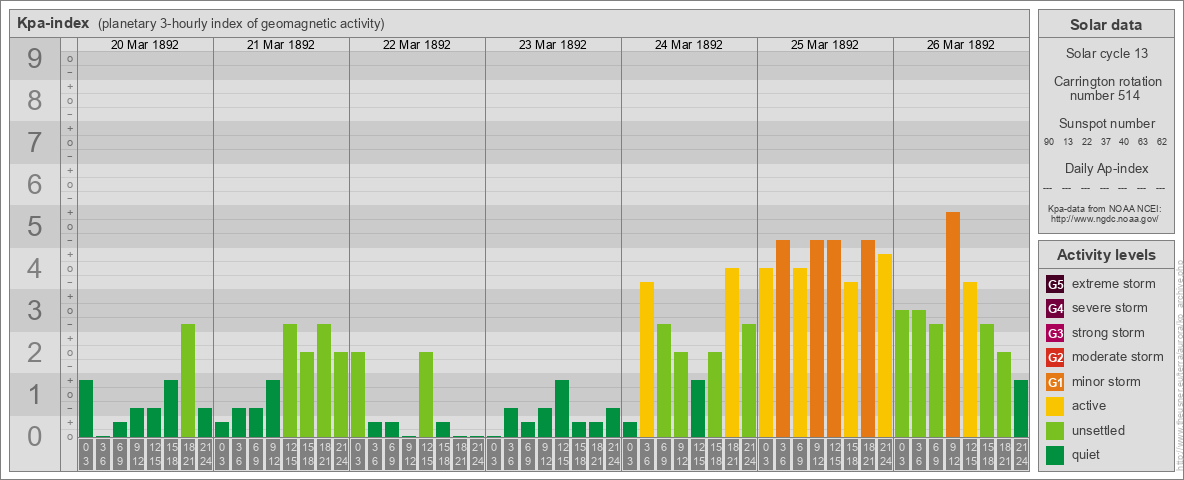This screenshot has height=480, width=1184.
Task: Click the light green 18-21 bar on 20 Mar 1892
Action: point(188,380)
